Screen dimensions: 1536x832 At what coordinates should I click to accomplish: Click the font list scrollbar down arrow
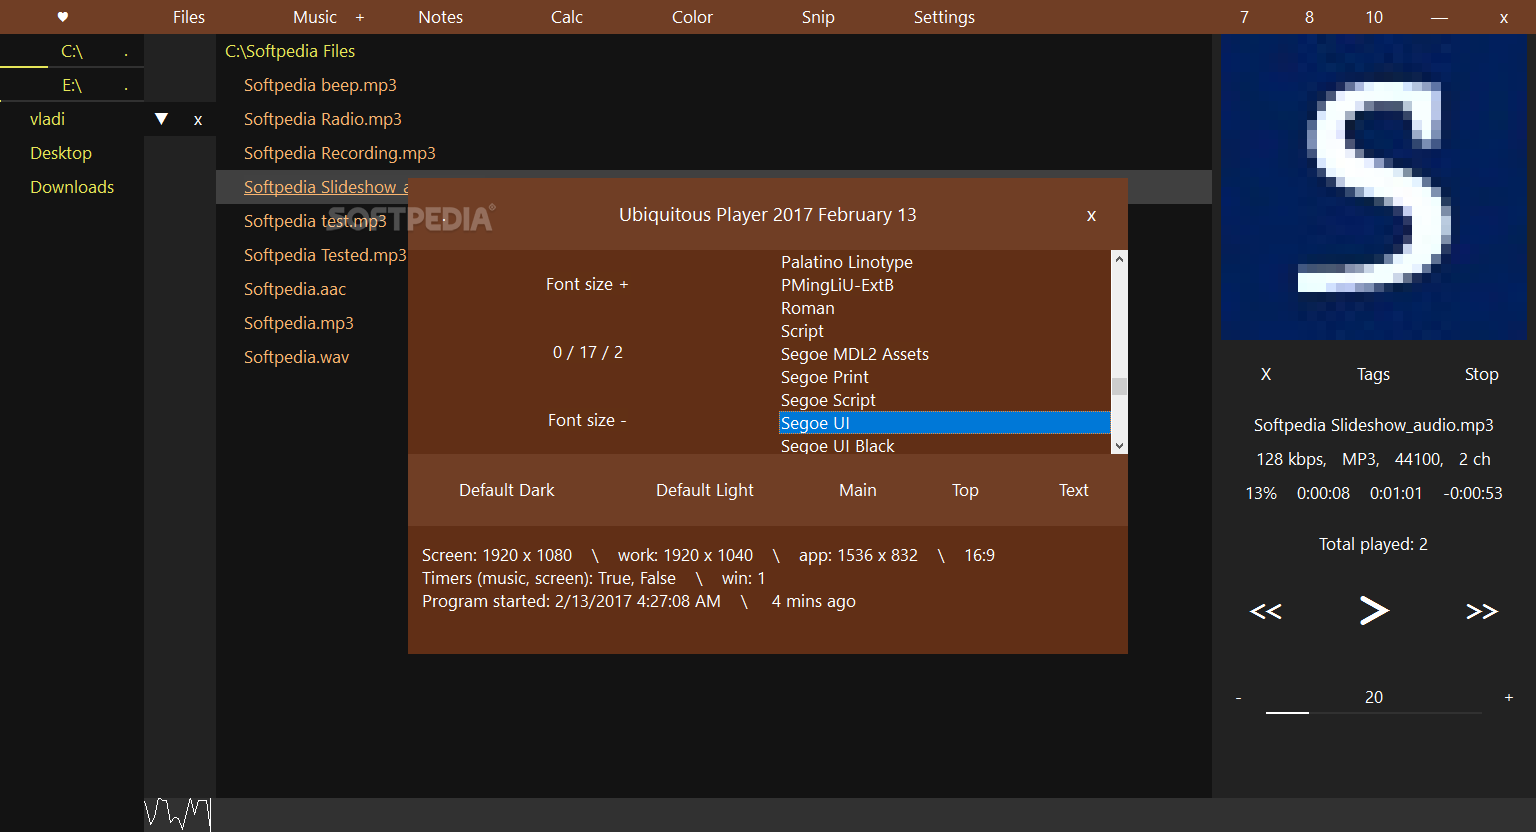point(1119,446)
